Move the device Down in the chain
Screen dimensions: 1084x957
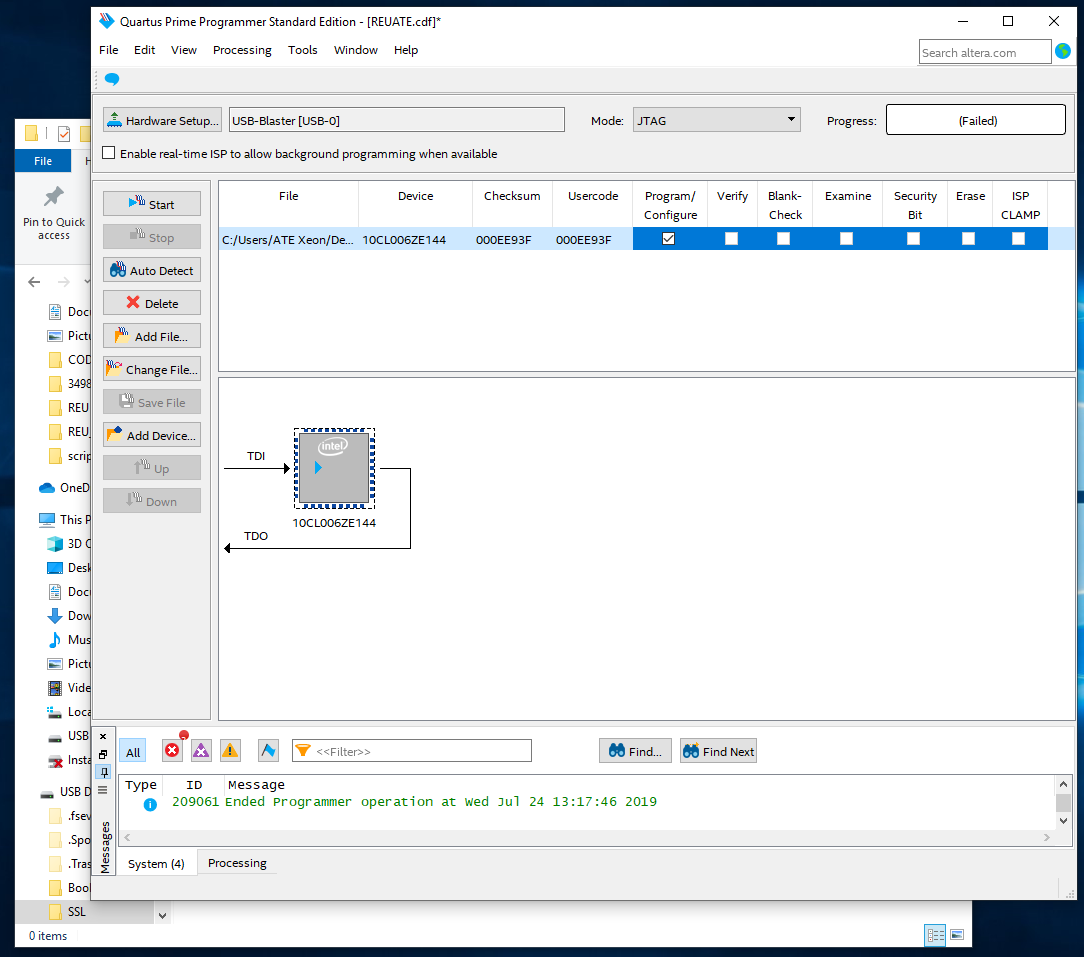[151, 501]
